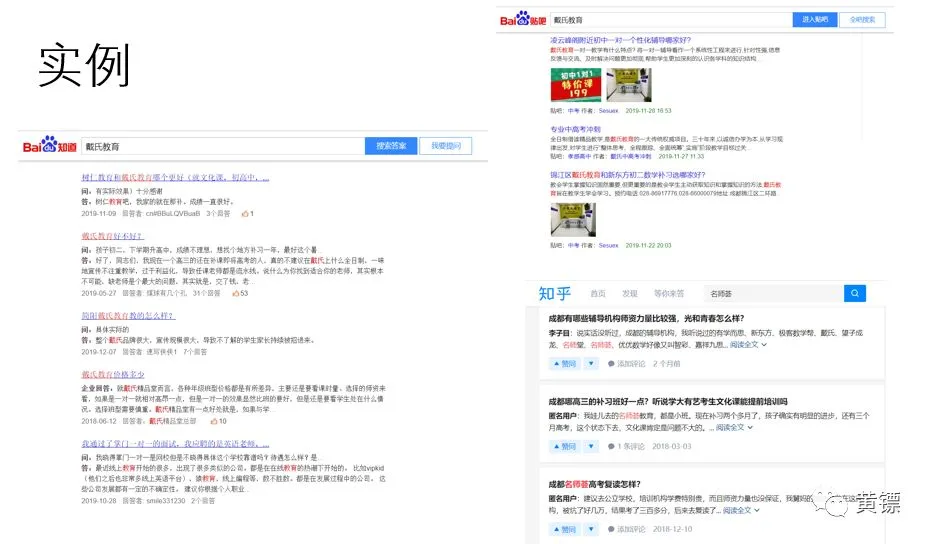
Task: Open Zhihu 首页 nav tab
Action: pyautogui.click(x=598, y=293)
